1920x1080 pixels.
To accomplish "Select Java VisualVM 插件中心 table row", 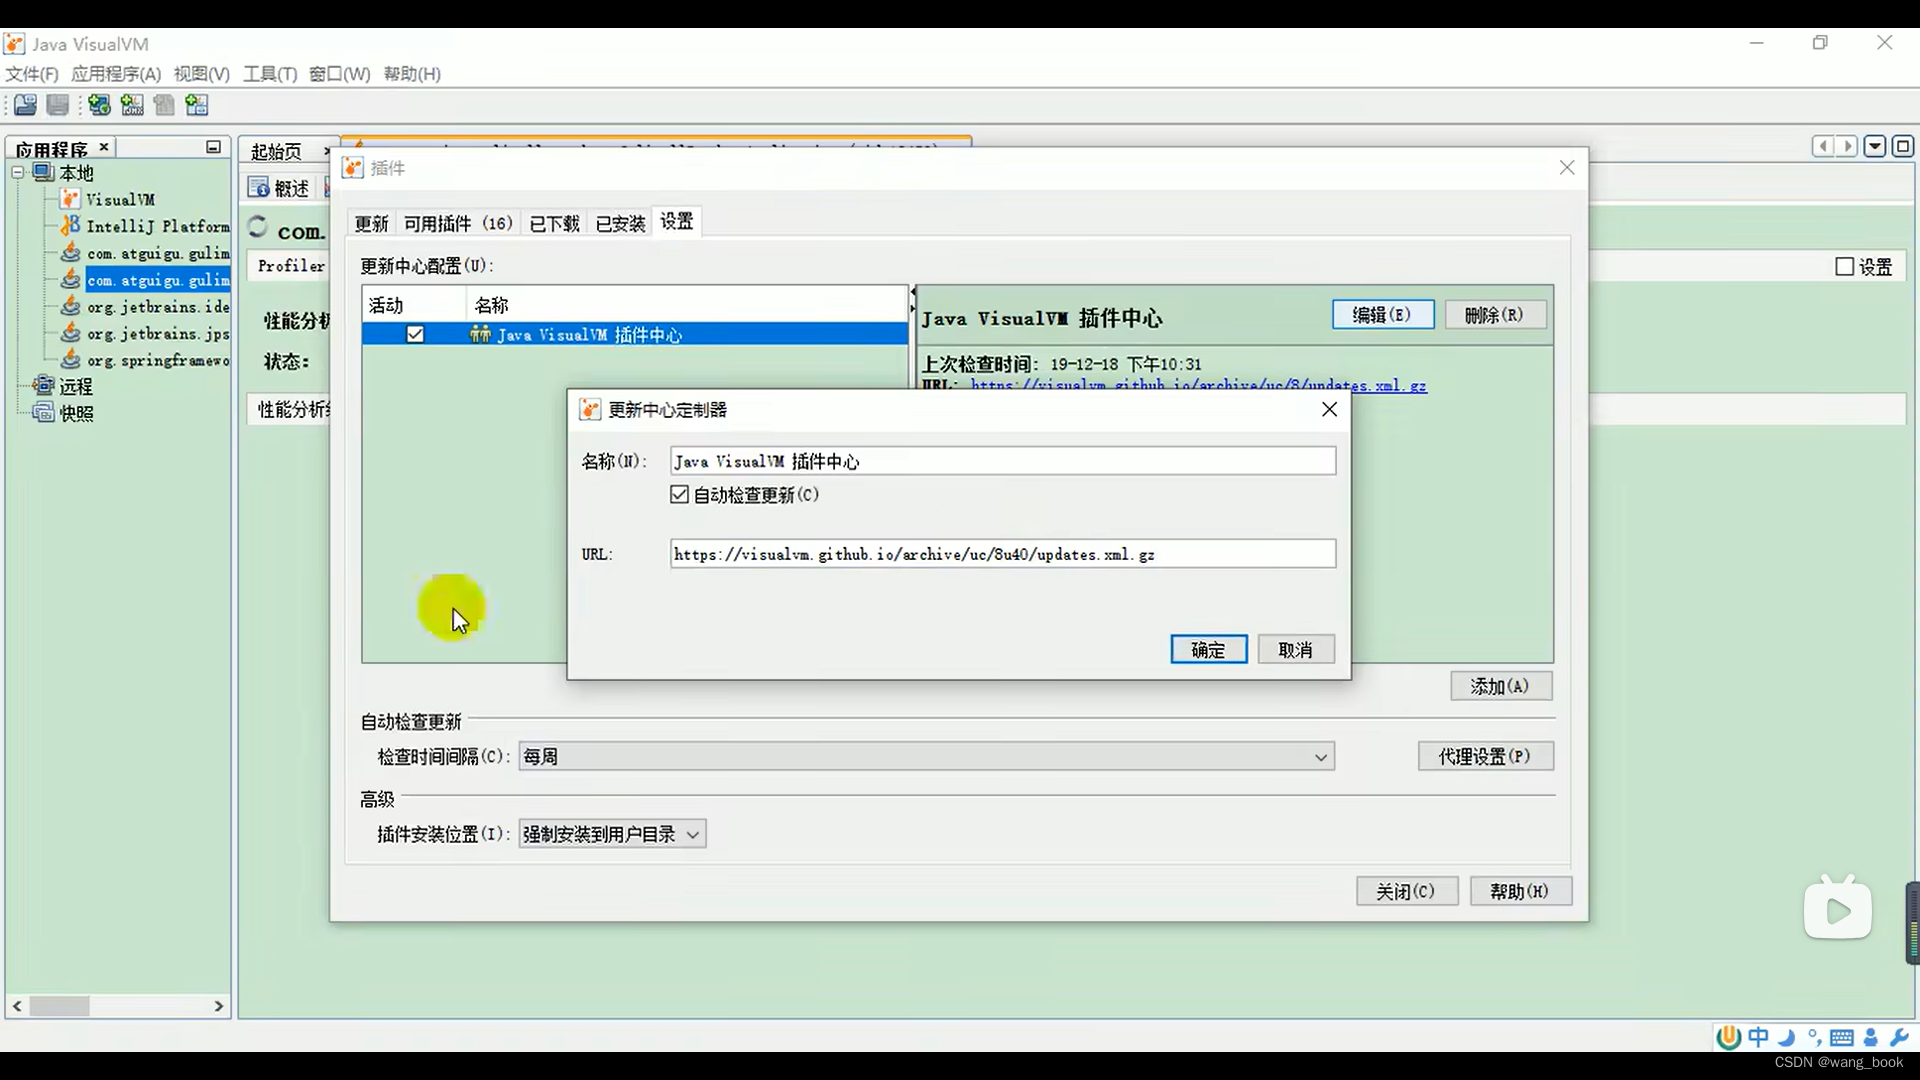I will pyautogui.click(x=635, y=334).
